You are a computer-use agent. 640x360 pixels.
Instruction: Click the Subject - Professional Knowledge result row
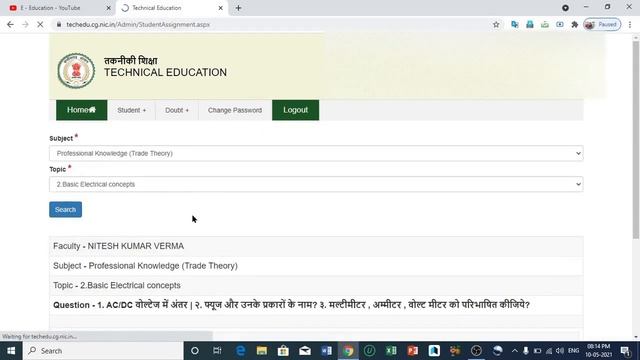coord(316,266)
